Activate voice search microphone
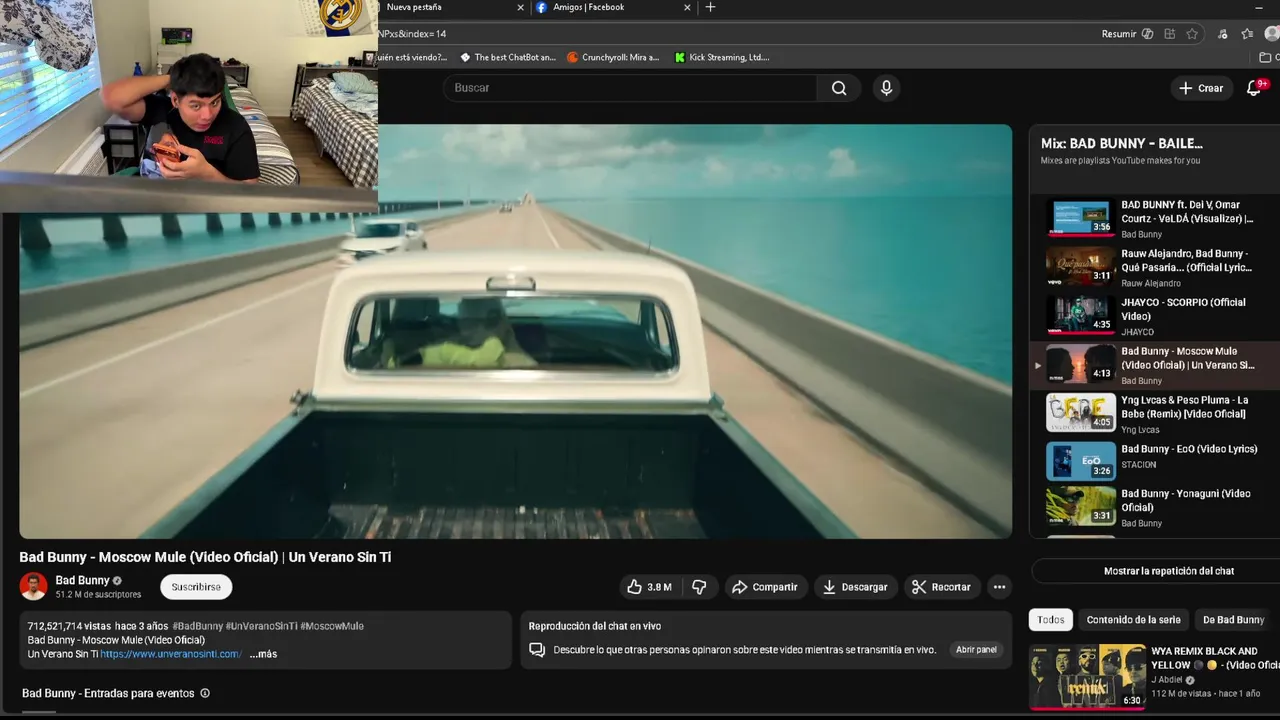Screen dimensions: 1280x720 [886, 88]
